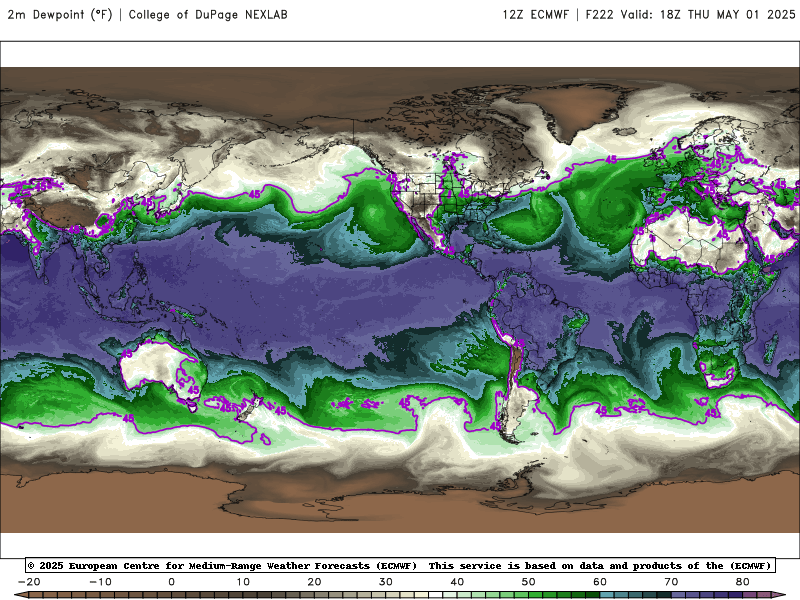Click the "50" color scale label
Viewport: 800px width, 600px height.
tap(529, 582)
